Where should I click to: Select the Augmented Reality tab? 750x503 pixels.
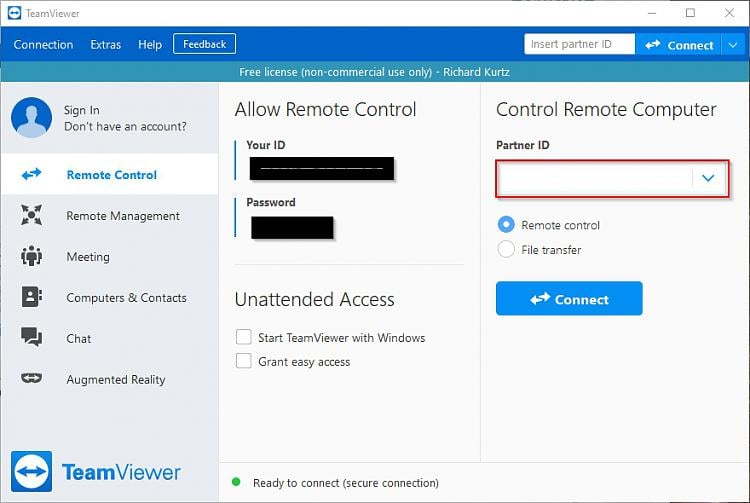[x=110, y=379]
